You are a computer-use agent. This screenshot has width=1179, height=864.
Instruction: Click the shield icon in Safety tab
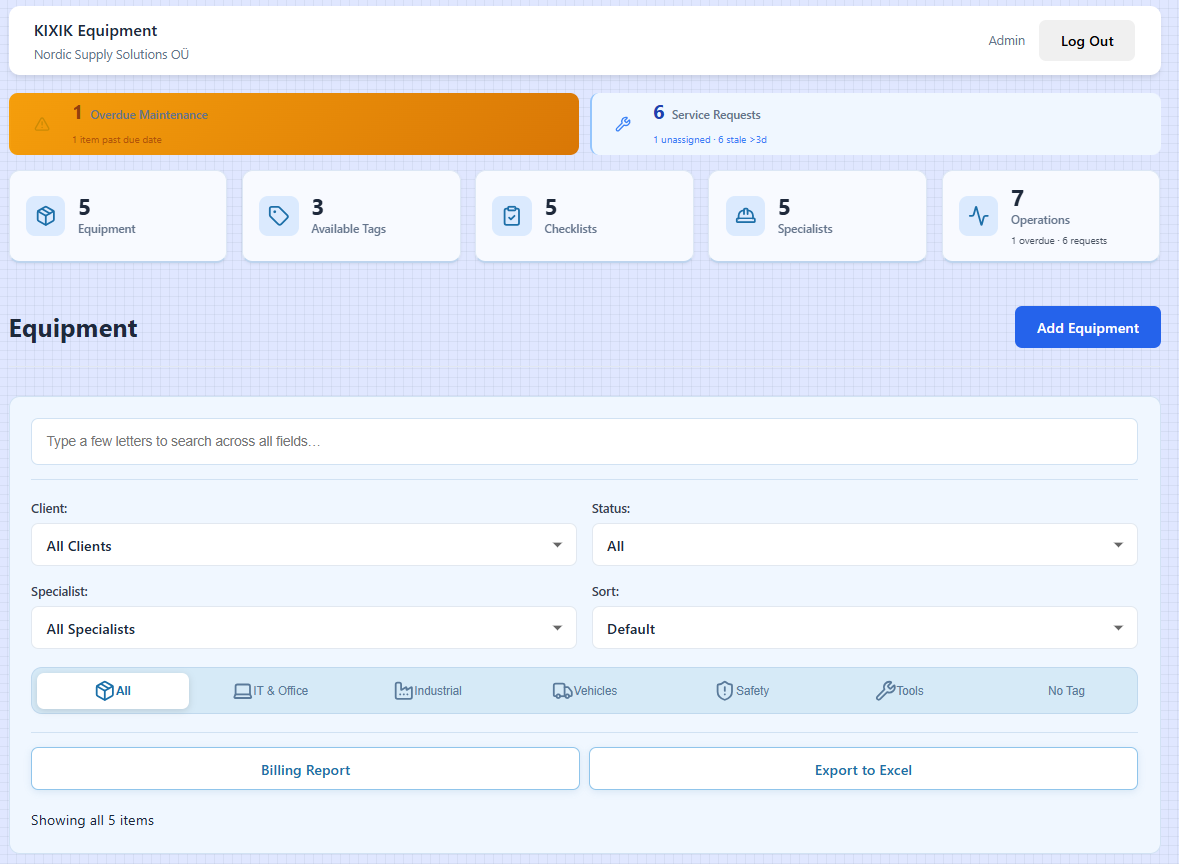pyautogui.click(x=724, y=691)
